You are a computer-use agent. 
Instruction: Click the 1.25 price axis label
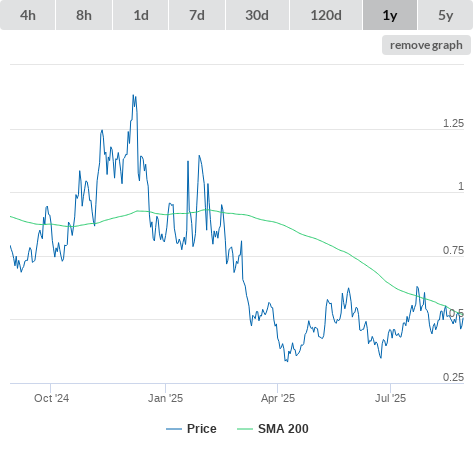[453, 123]
